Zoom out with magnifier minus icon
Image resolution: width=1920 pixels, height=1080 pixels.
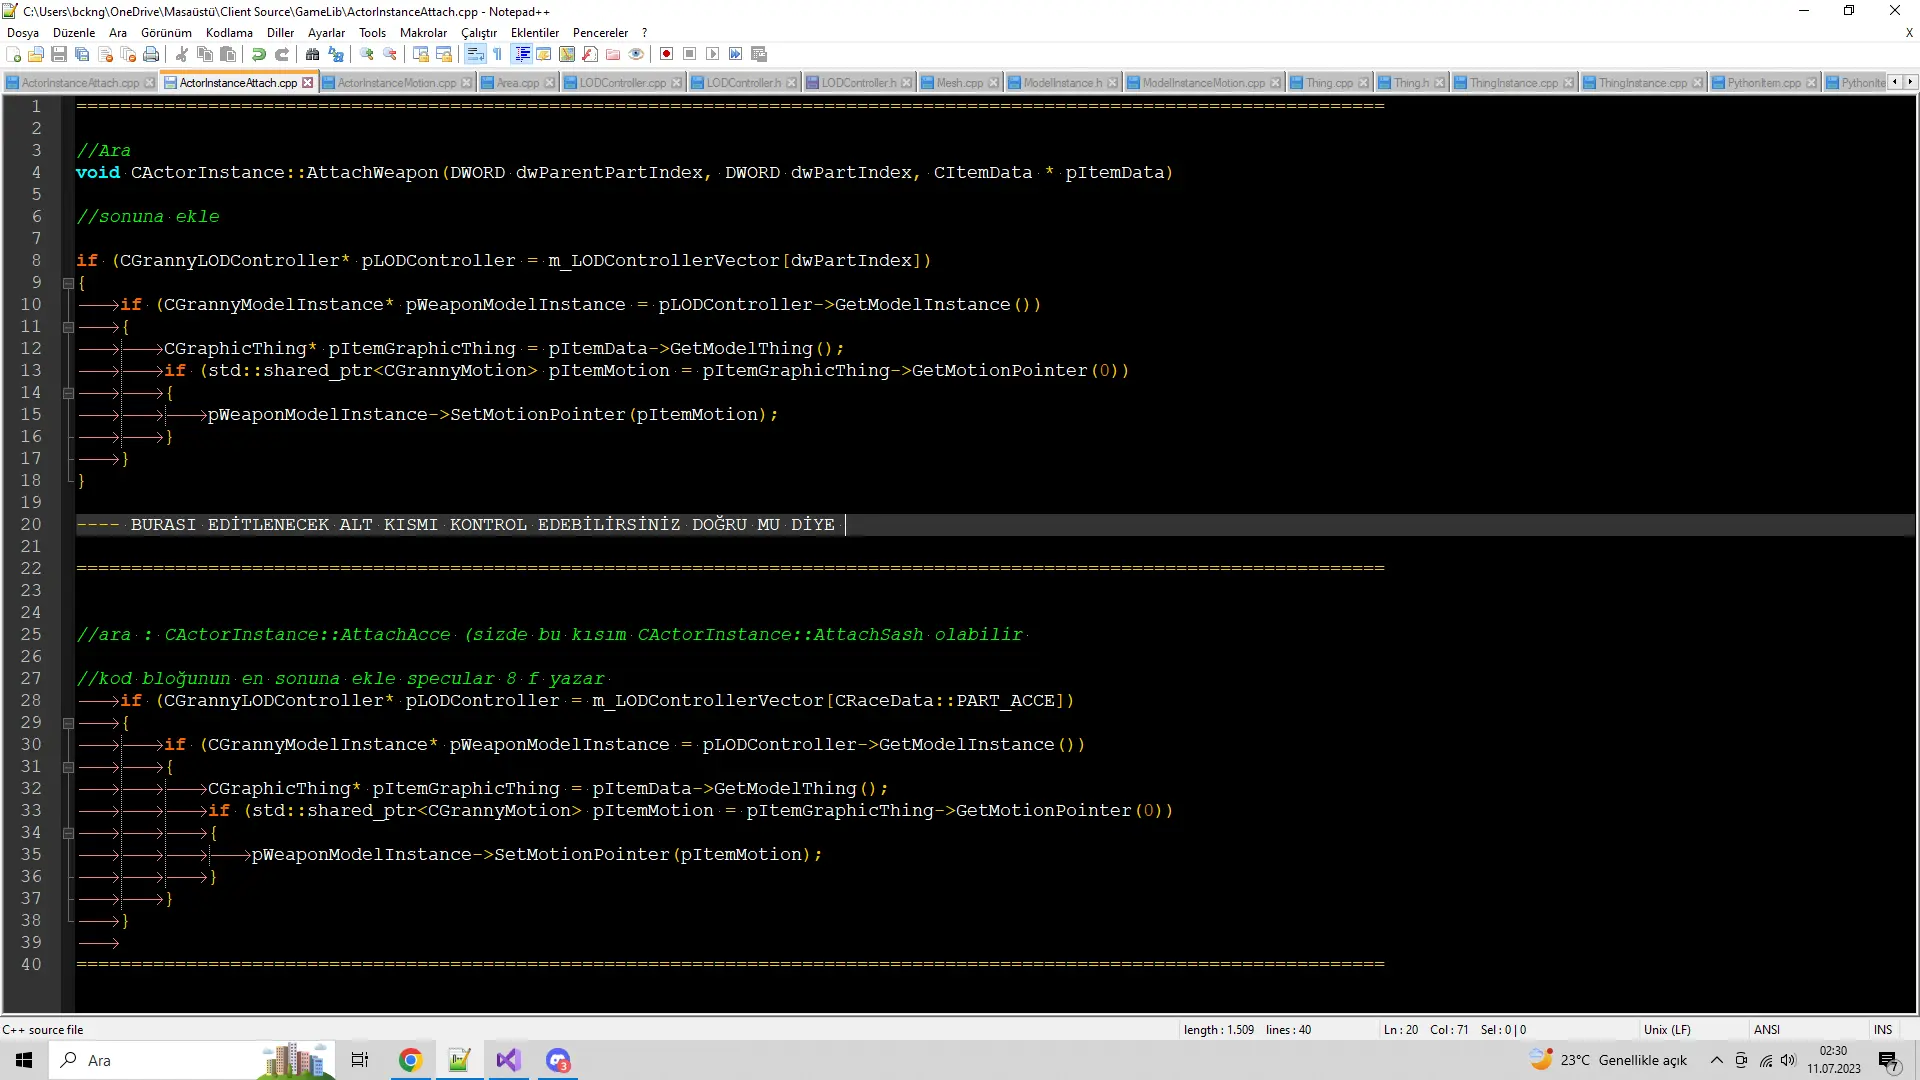pyautogui.click(x=390, y=54)
